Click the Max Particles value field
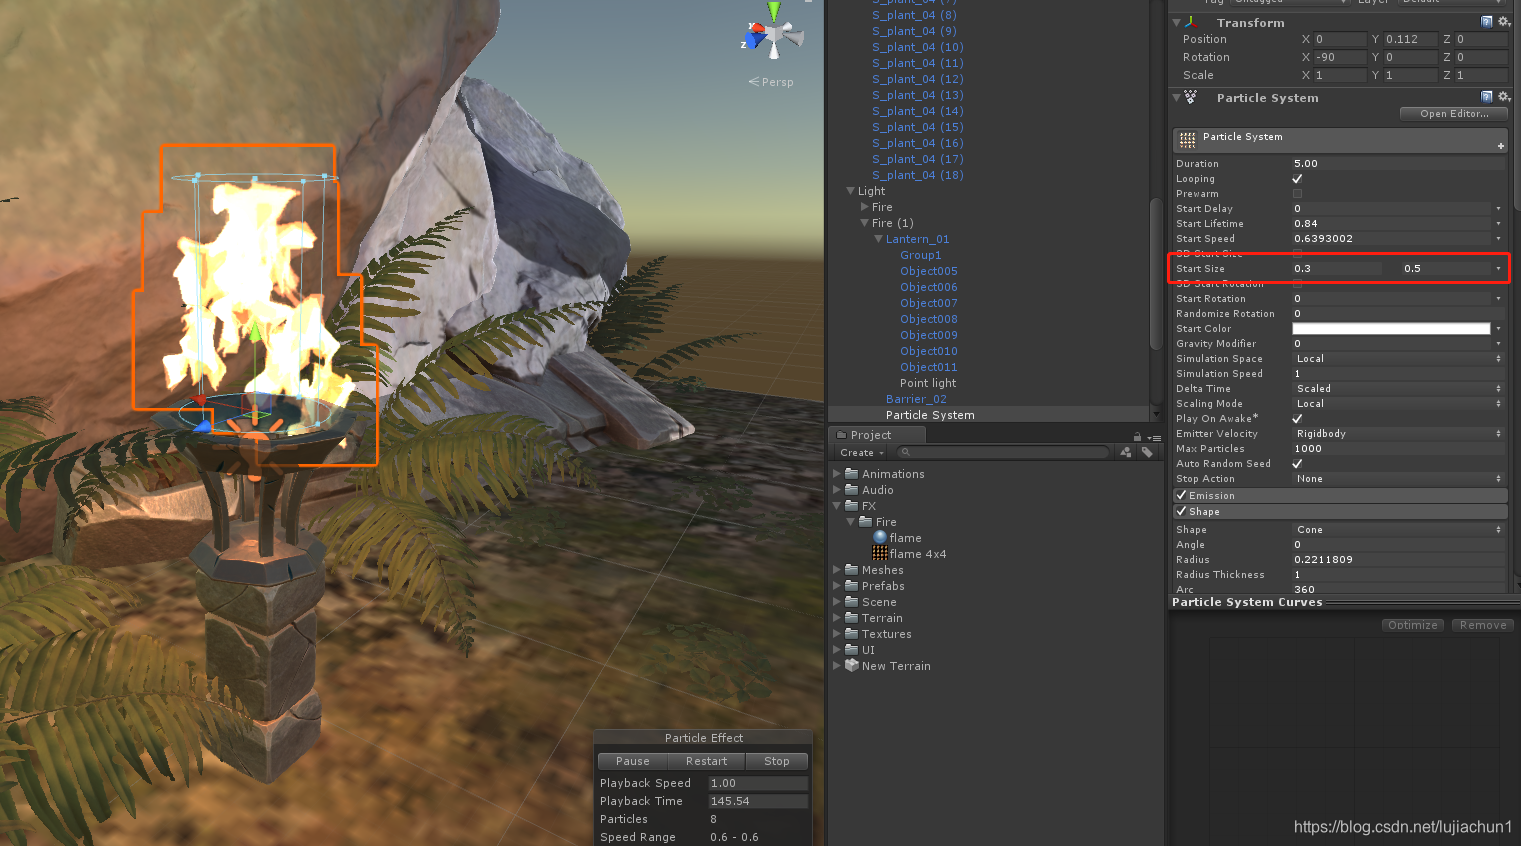1521x846 pixels. [1398, 448]
